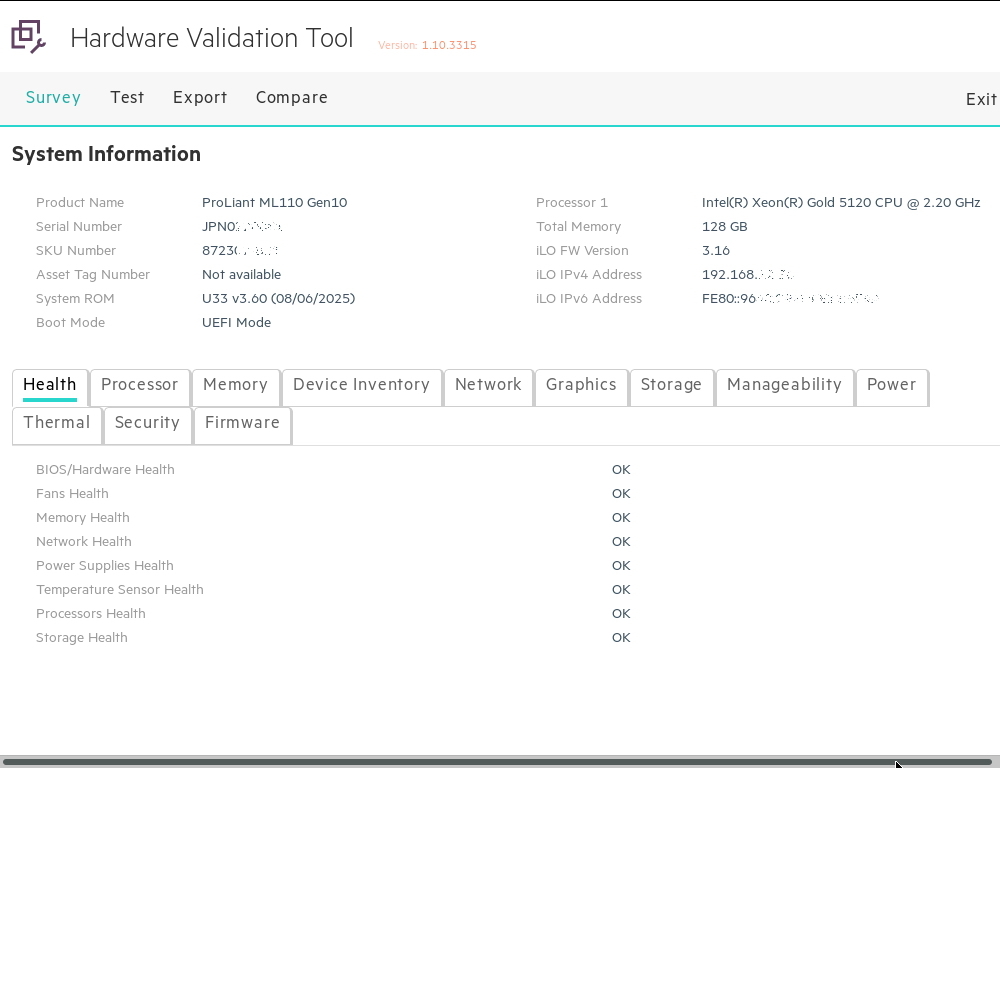This screenshot has width=1000, height=1000.
Task: Click OK status for BIOS/Hardware Health
Action: pos(621,470)
